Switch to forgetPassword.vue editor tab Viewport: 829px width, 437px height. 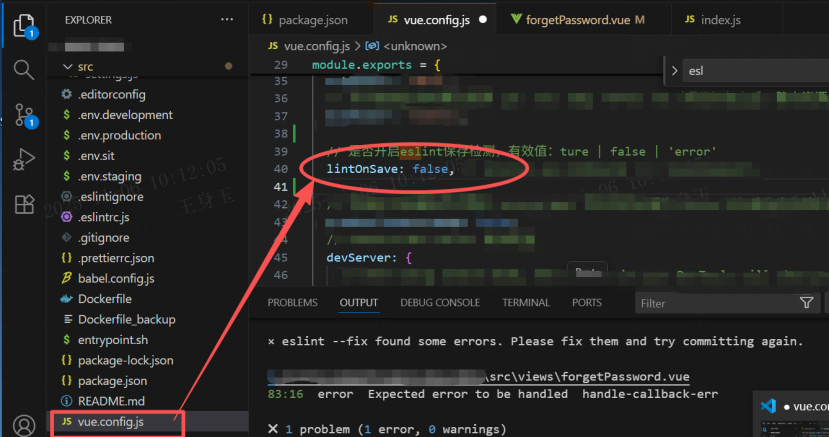(x=584, y=20)
